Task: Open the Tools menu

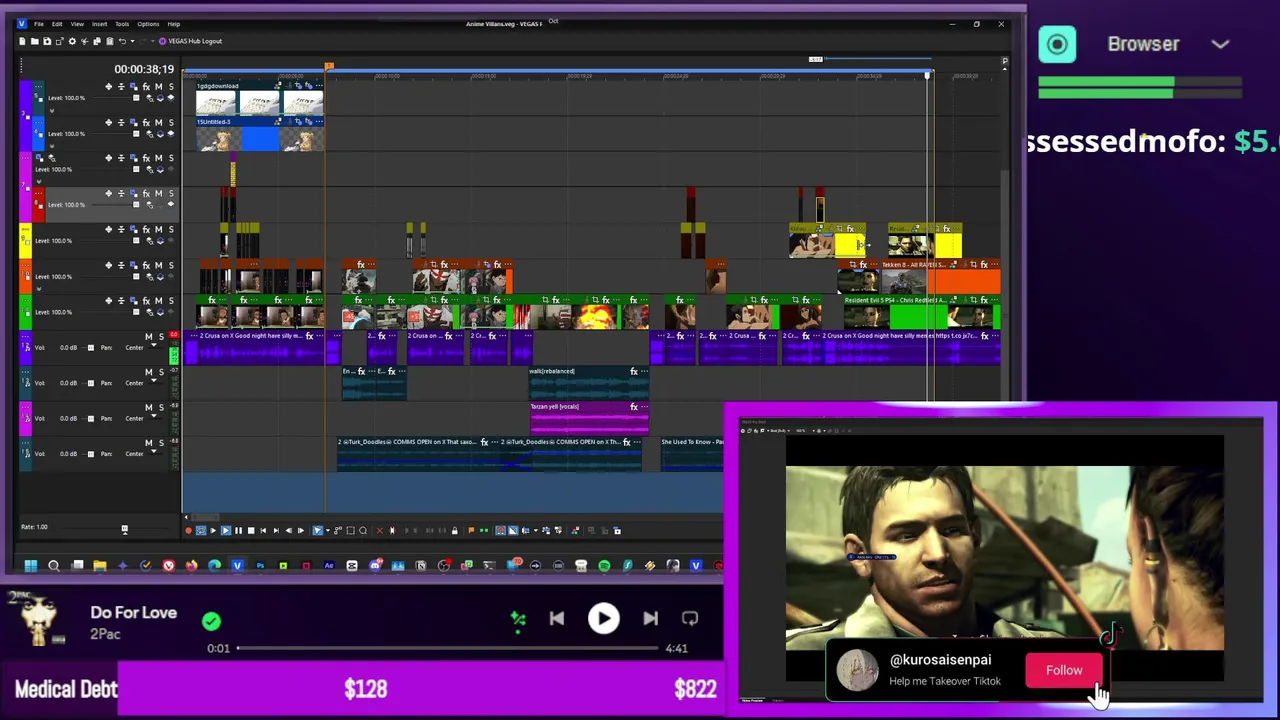Action: 122,24
